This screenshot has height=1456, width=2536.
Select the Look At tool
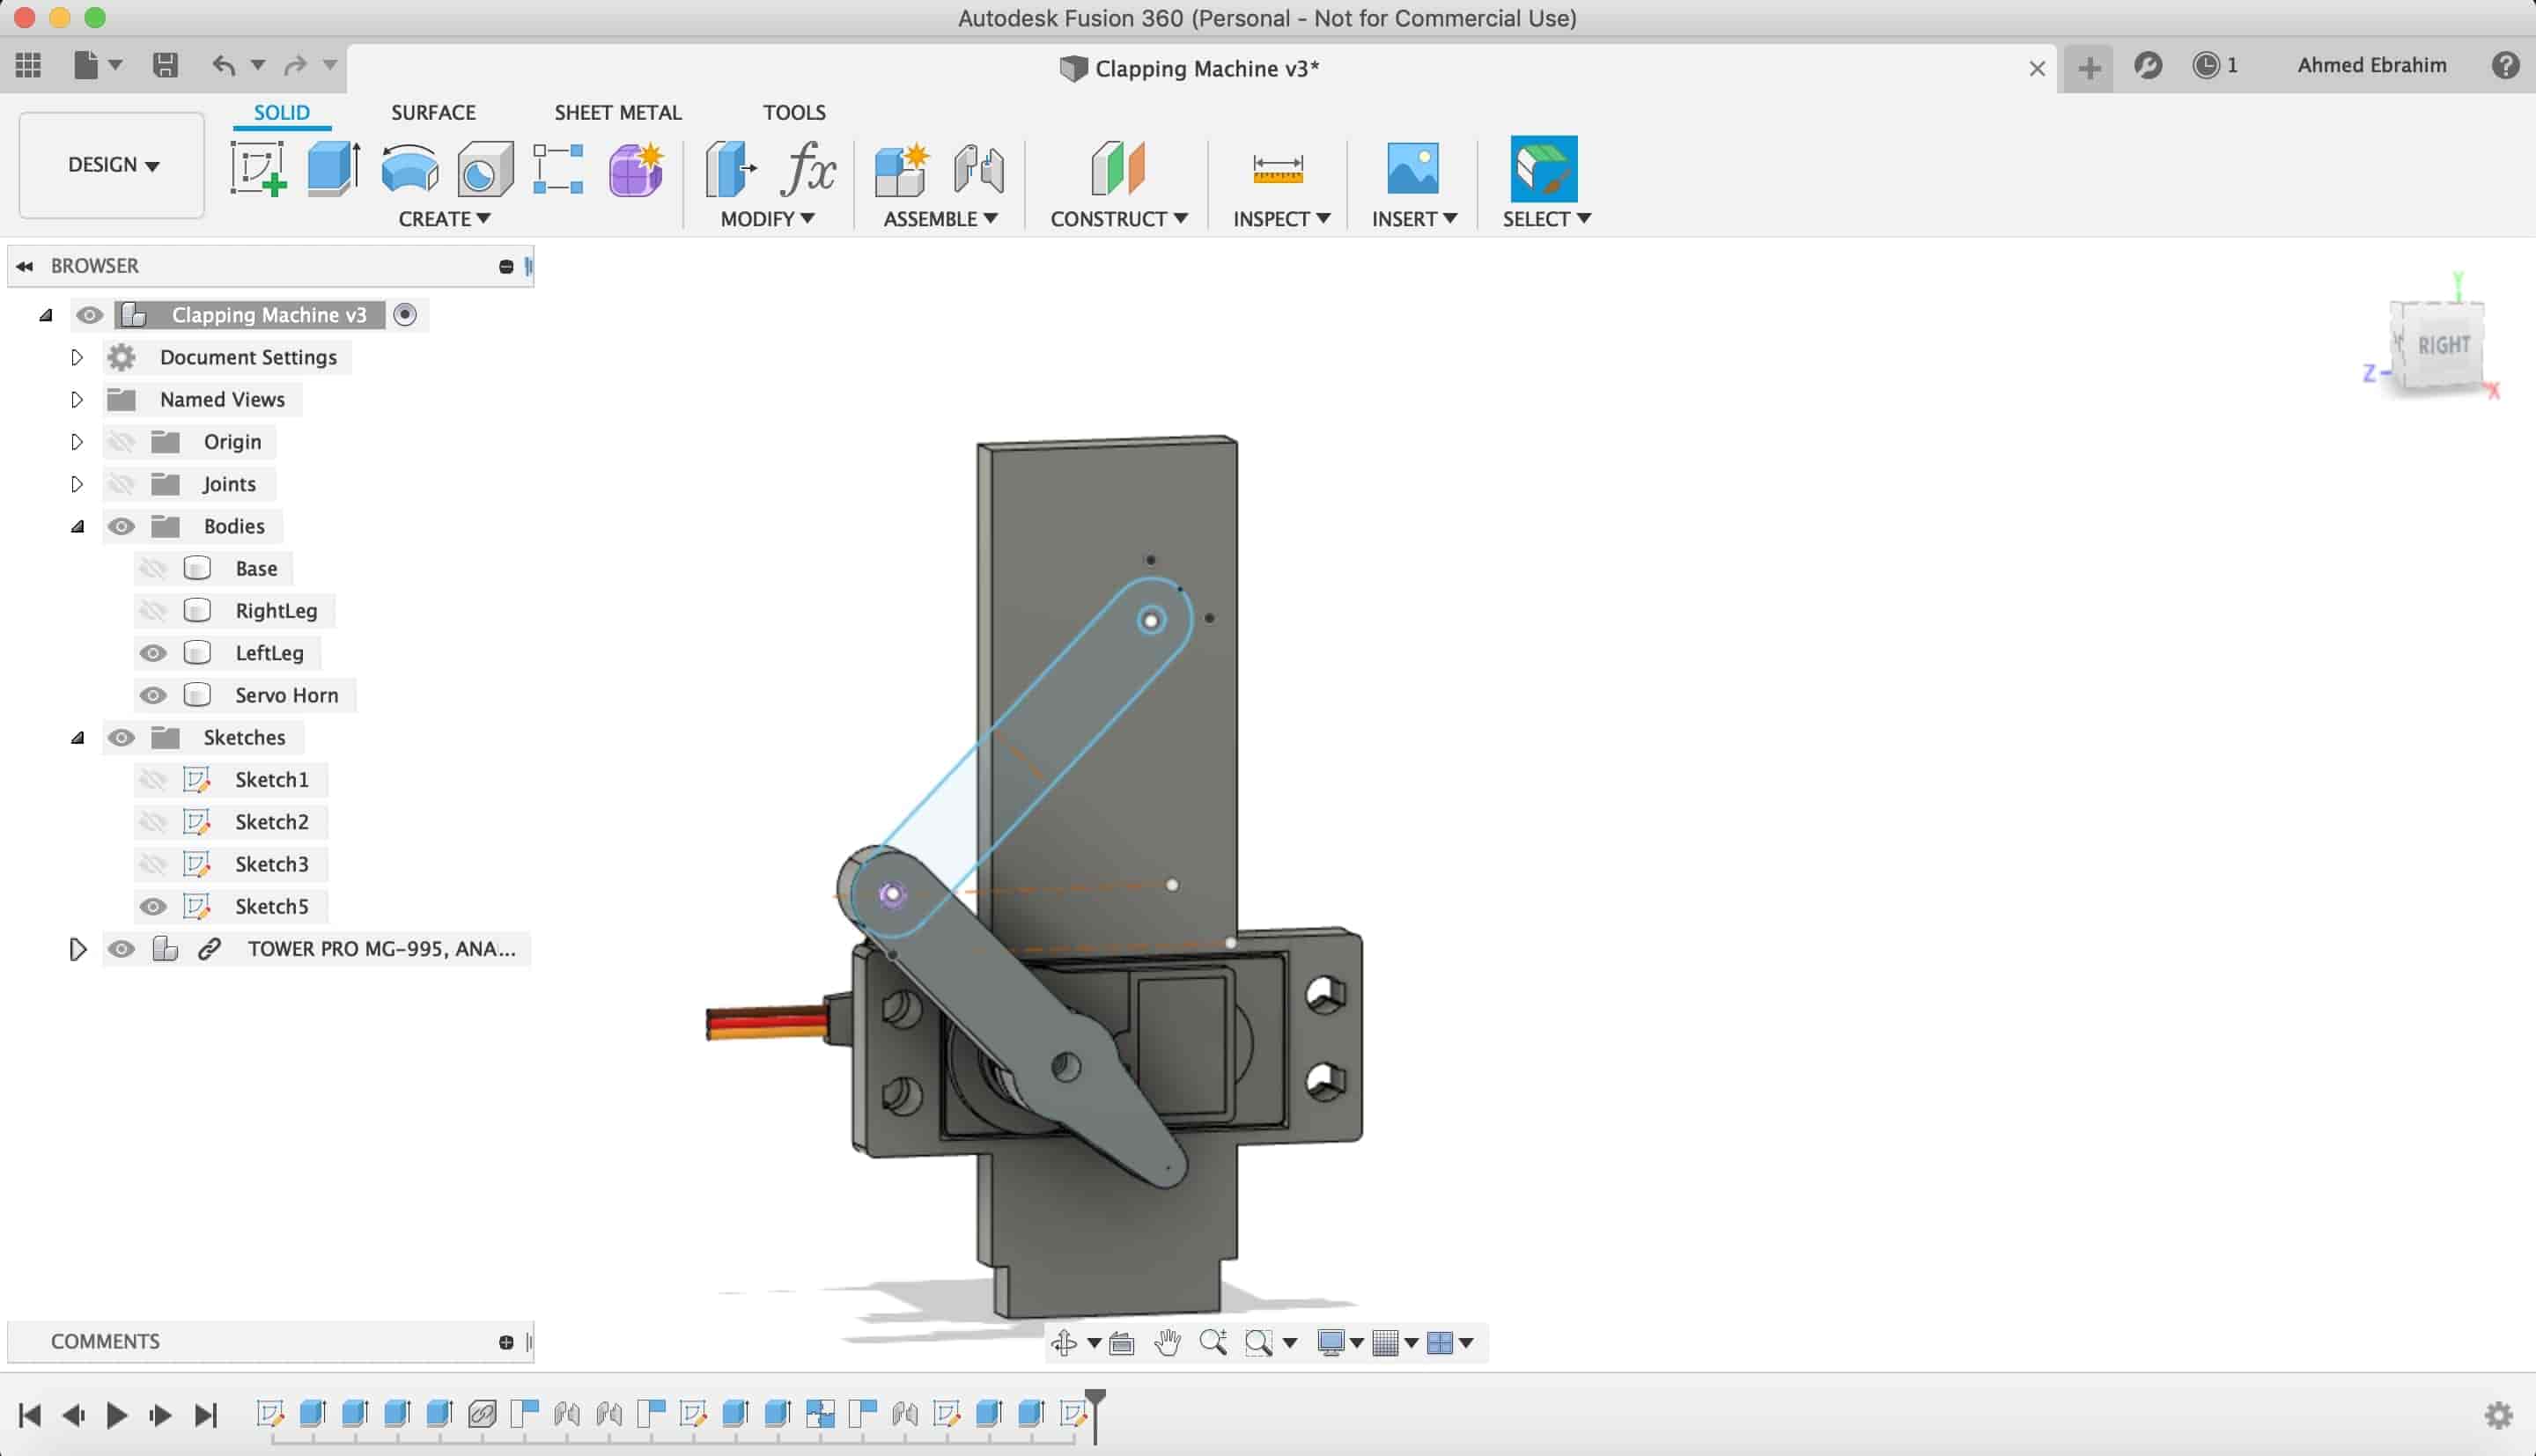coord(1122,1343)
